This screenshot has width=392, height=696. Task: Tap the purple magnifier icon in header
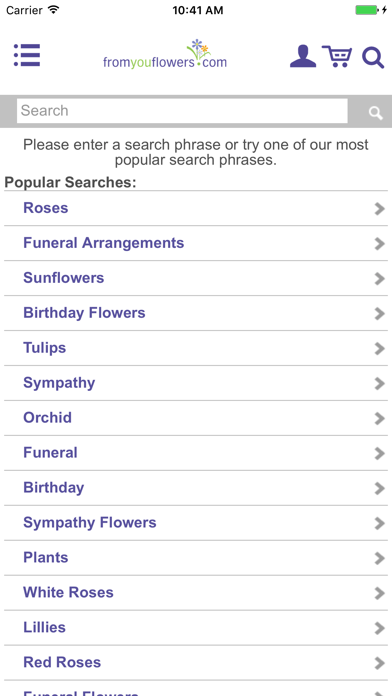click(x=373, y=57)
